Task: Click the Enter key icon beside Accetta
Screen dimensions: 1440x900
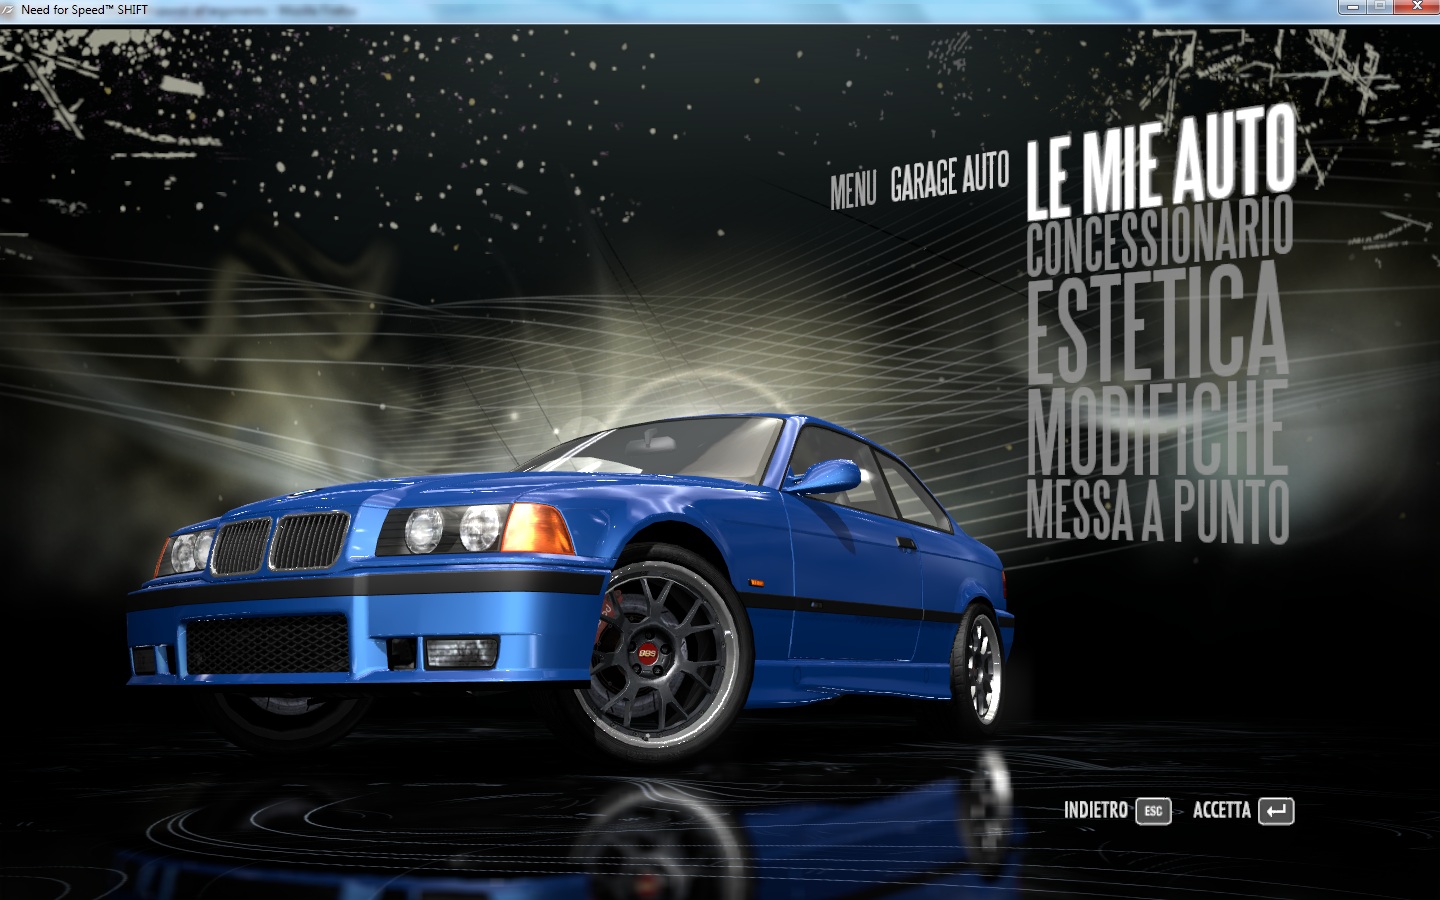Action: click(1276, 811)
